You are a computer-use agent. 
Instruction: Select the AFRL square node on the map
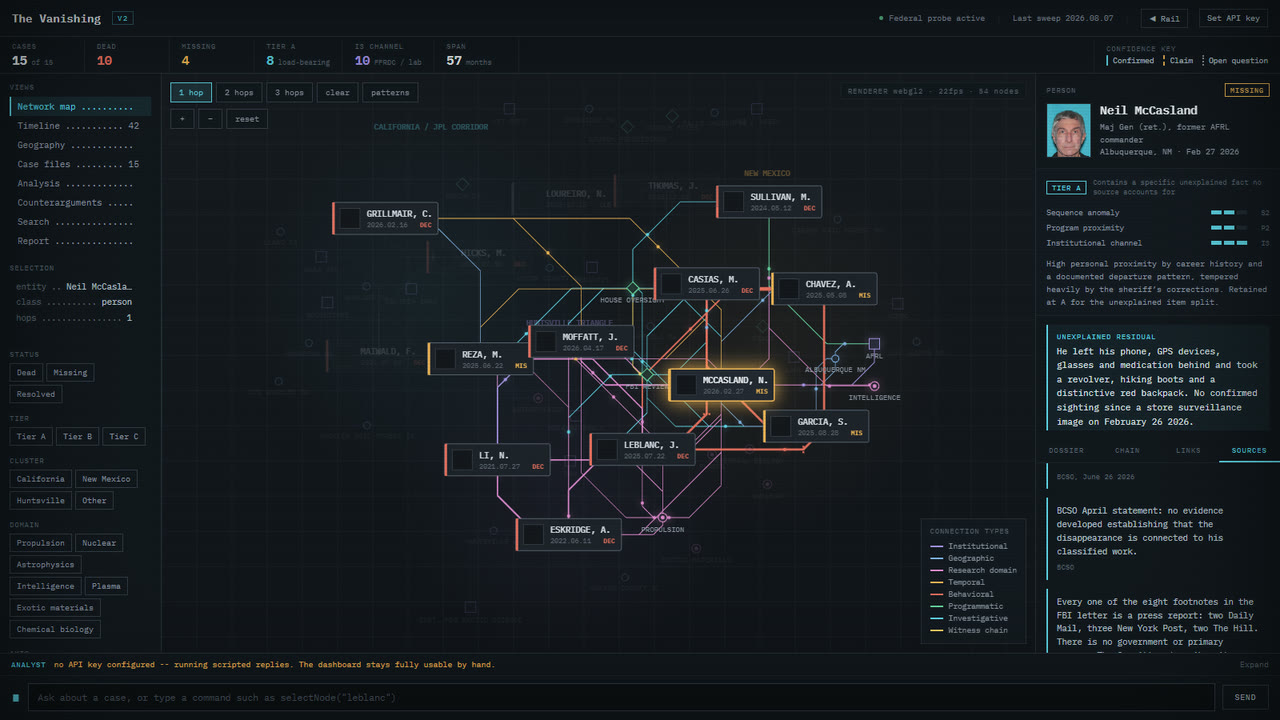874,343
